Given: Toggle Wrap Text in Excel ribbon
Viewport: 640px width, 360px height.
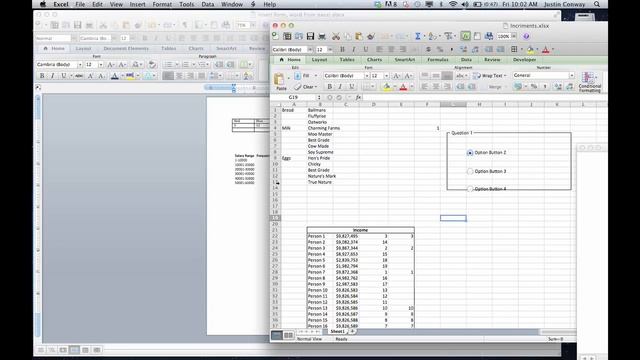Looking at the screenshot, I should click(489, 76).
